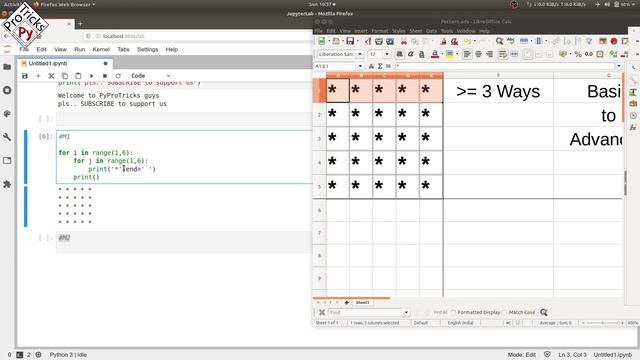Apply yellow background color swatch
The image size is (640, 360).
449,54
